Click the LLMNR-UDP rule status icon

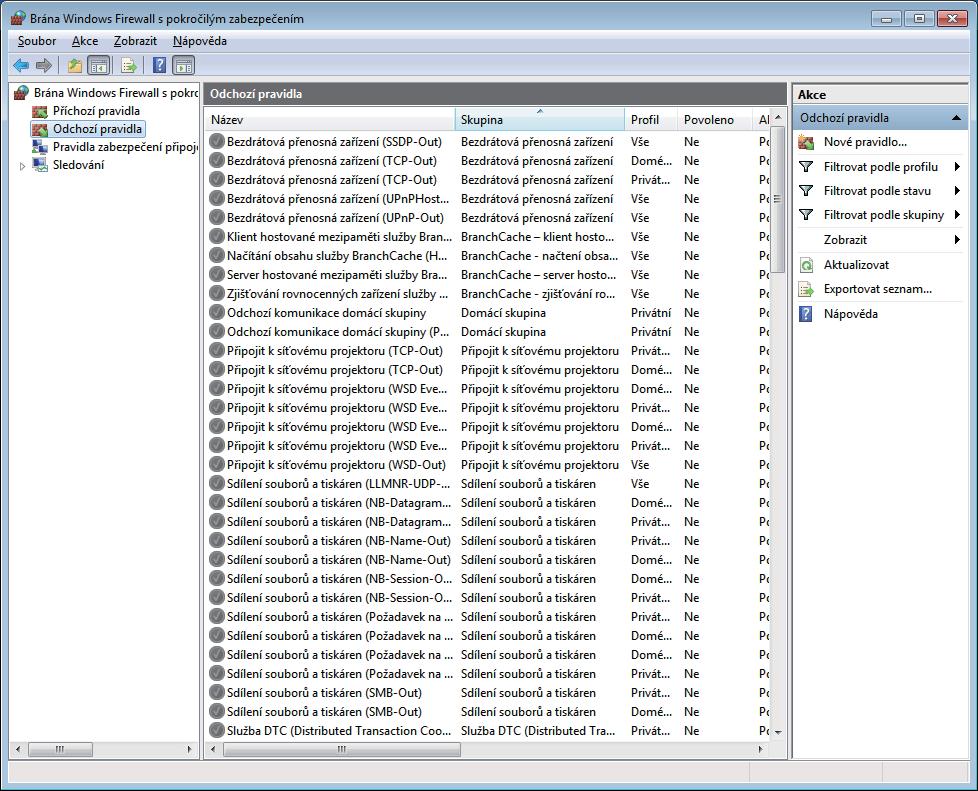tap(216, 483)
